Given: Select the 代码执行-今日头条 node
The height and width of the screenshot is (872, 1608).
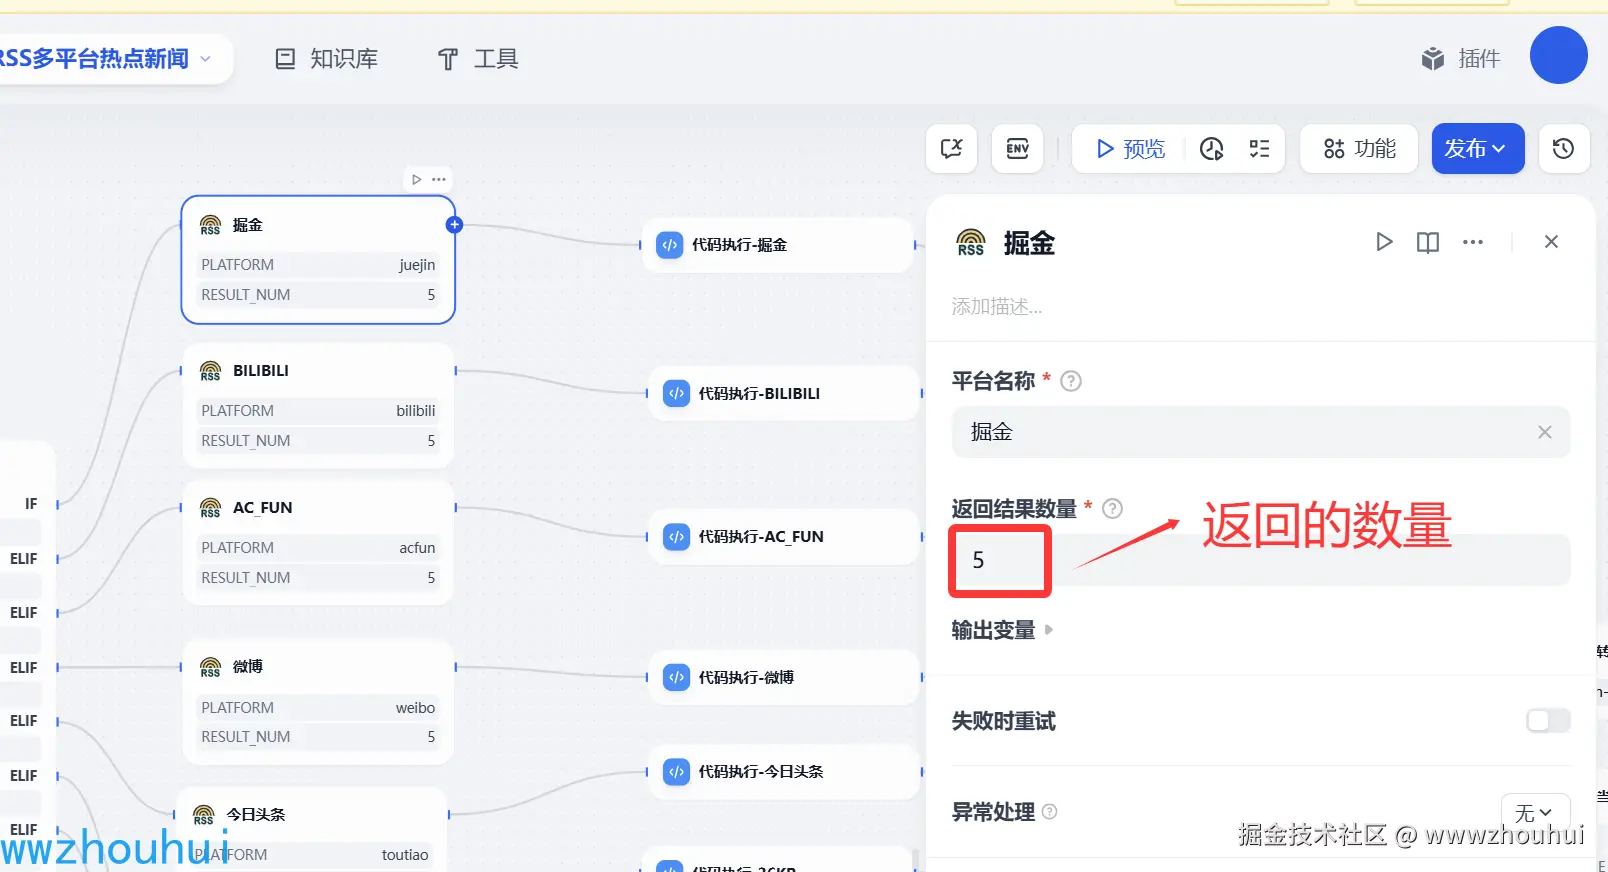Looking at the screenshot, I should coord(784,772).
